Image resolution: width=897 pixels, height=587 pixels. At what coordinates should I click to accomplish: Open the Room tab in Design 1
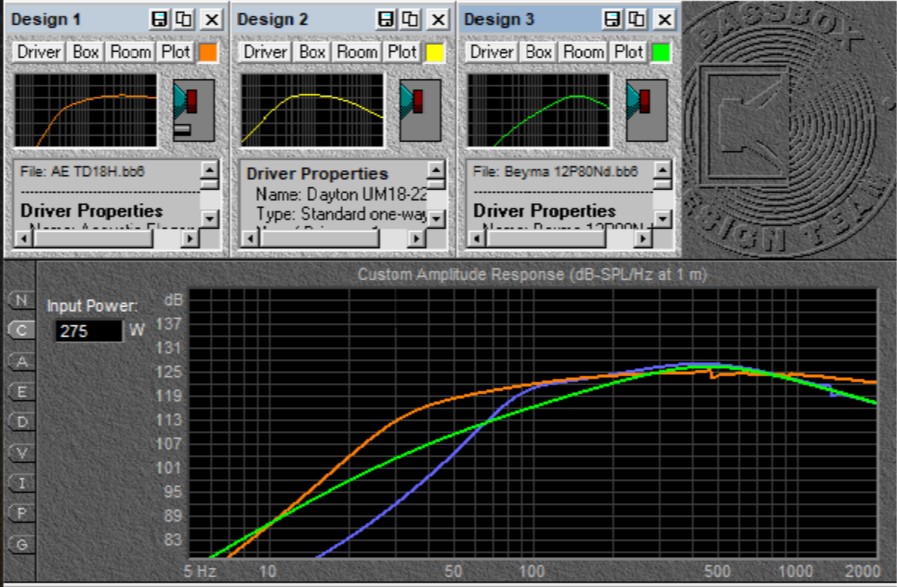[x=130, y=52]
